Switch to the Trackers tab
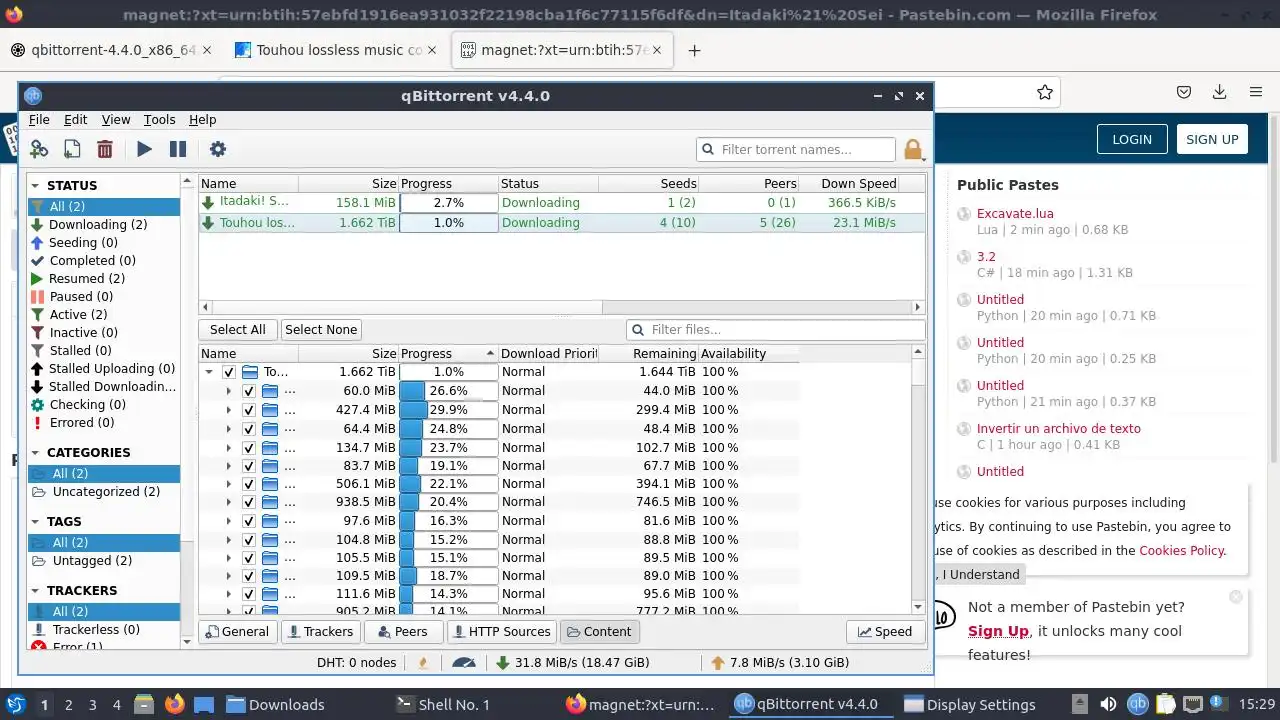The image size is (1280, 720). tap(320, 631)
